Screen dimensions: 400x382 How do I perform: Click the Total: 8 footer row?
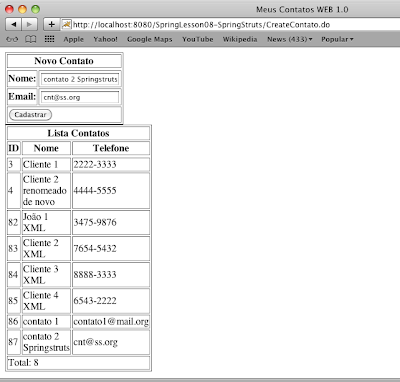coord(78,363)
